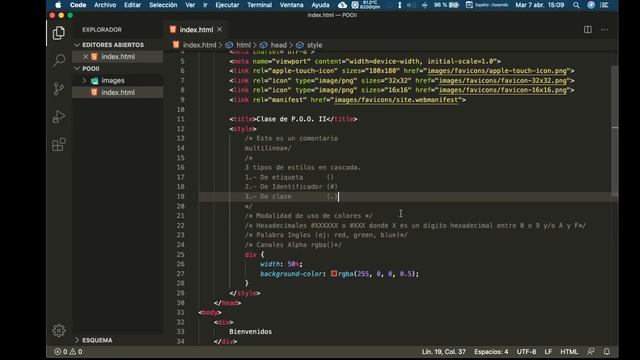Click the editor vertical scrollbar thumb
The image size is (640, 360).
coord(614,130)
